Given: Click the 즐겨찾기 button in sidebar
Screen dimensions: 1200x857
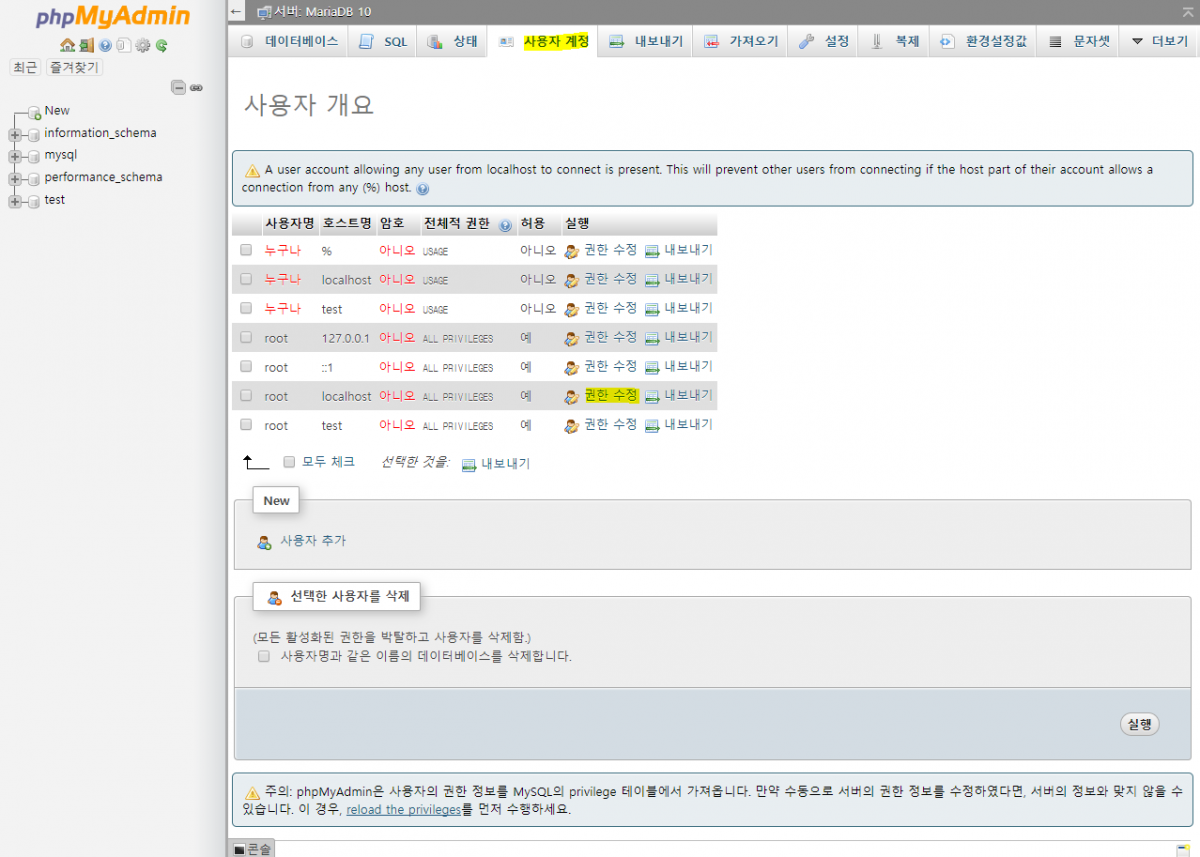Looking at the screenshot, I should 75,67.
